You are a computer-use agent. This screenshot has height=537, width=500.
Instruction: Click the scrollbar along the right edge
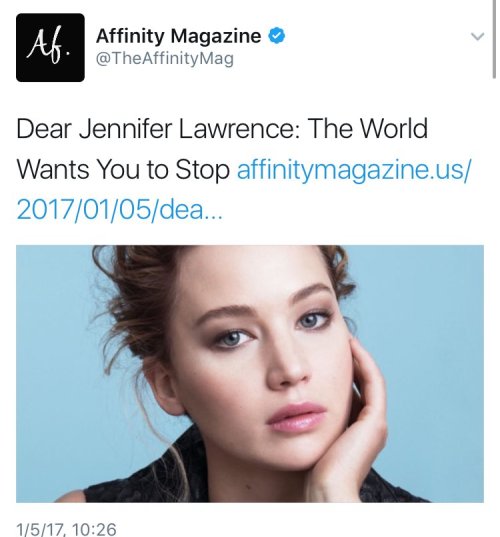click(x=494, y=39)
